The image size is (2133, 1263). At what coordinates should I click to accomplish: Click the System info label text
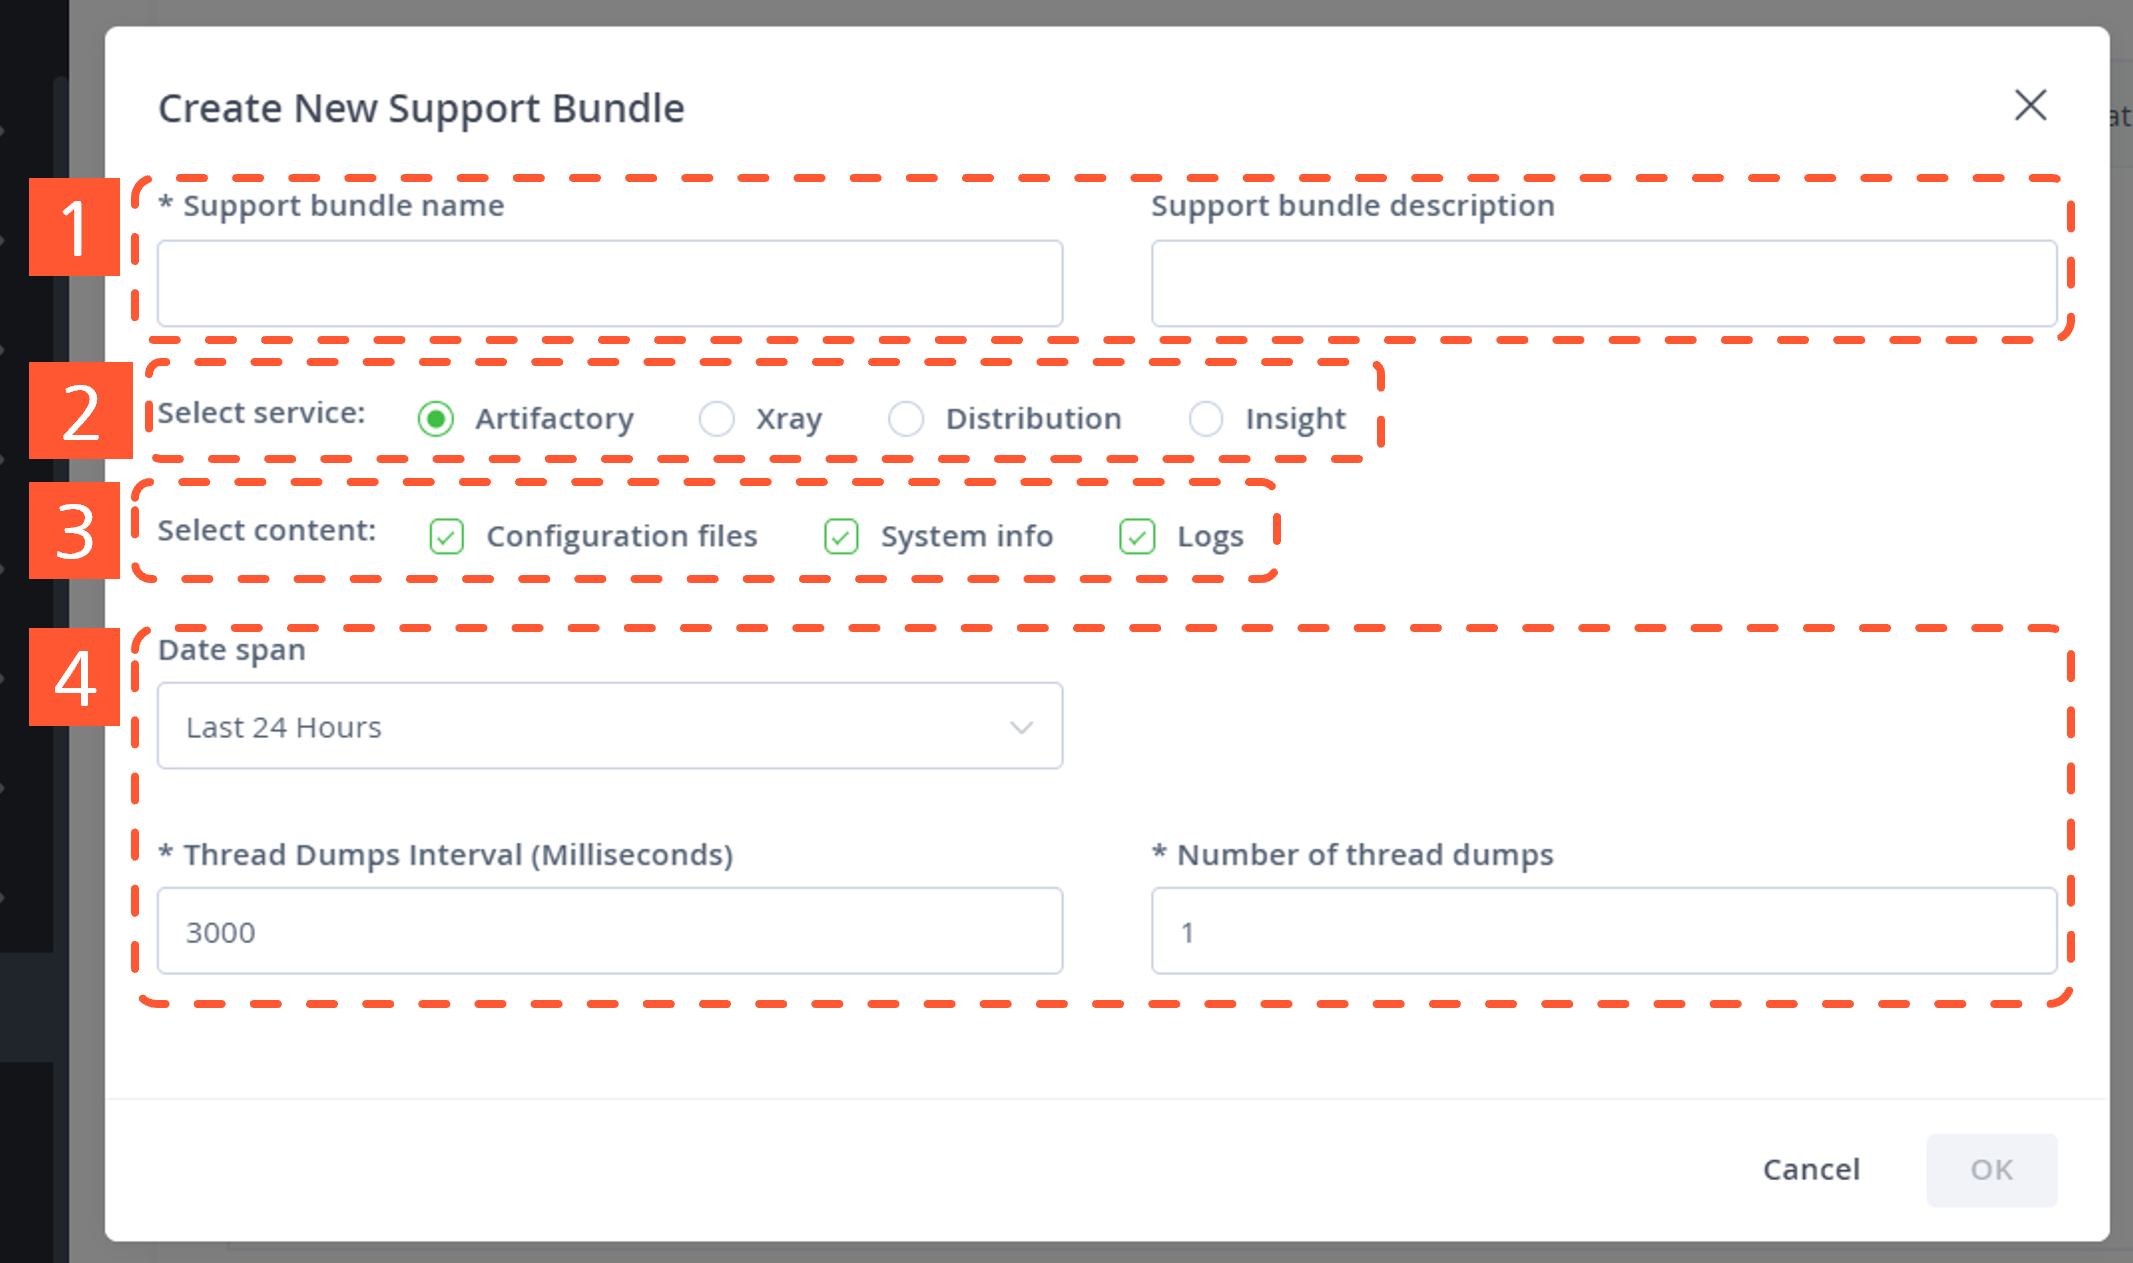click(x=967, y=536)
